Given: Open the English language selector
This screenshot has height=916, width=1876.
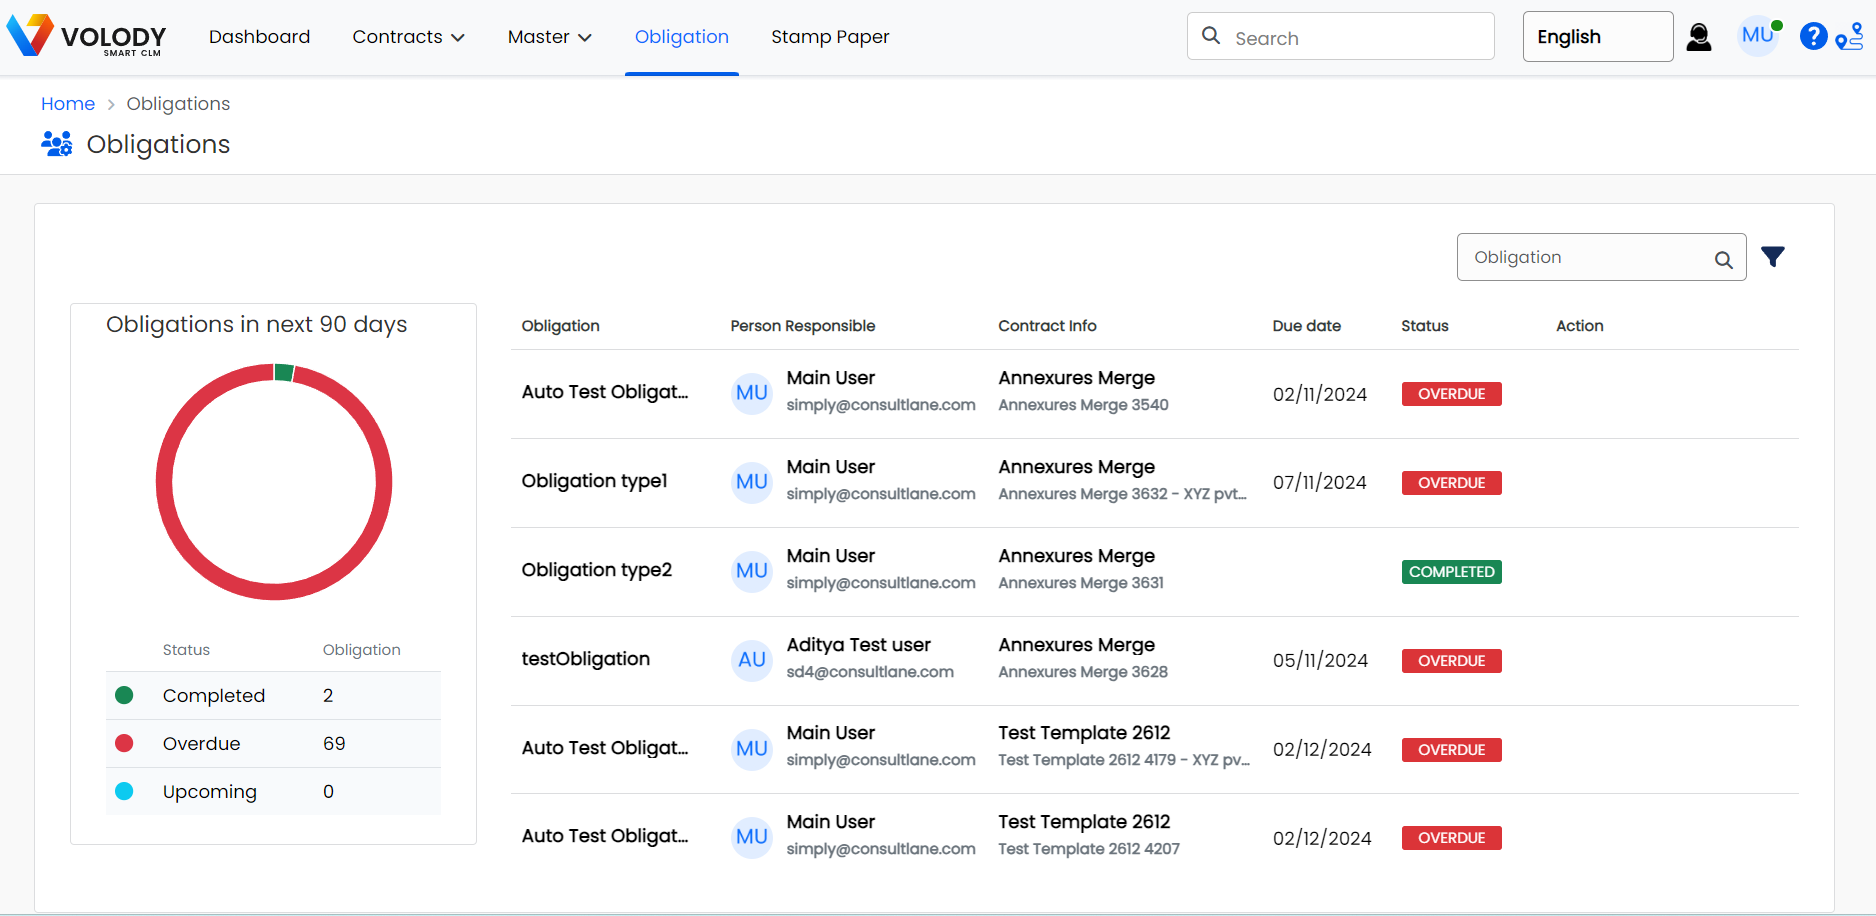Looking at the screenshot, I should click(x=1597, y=36).
